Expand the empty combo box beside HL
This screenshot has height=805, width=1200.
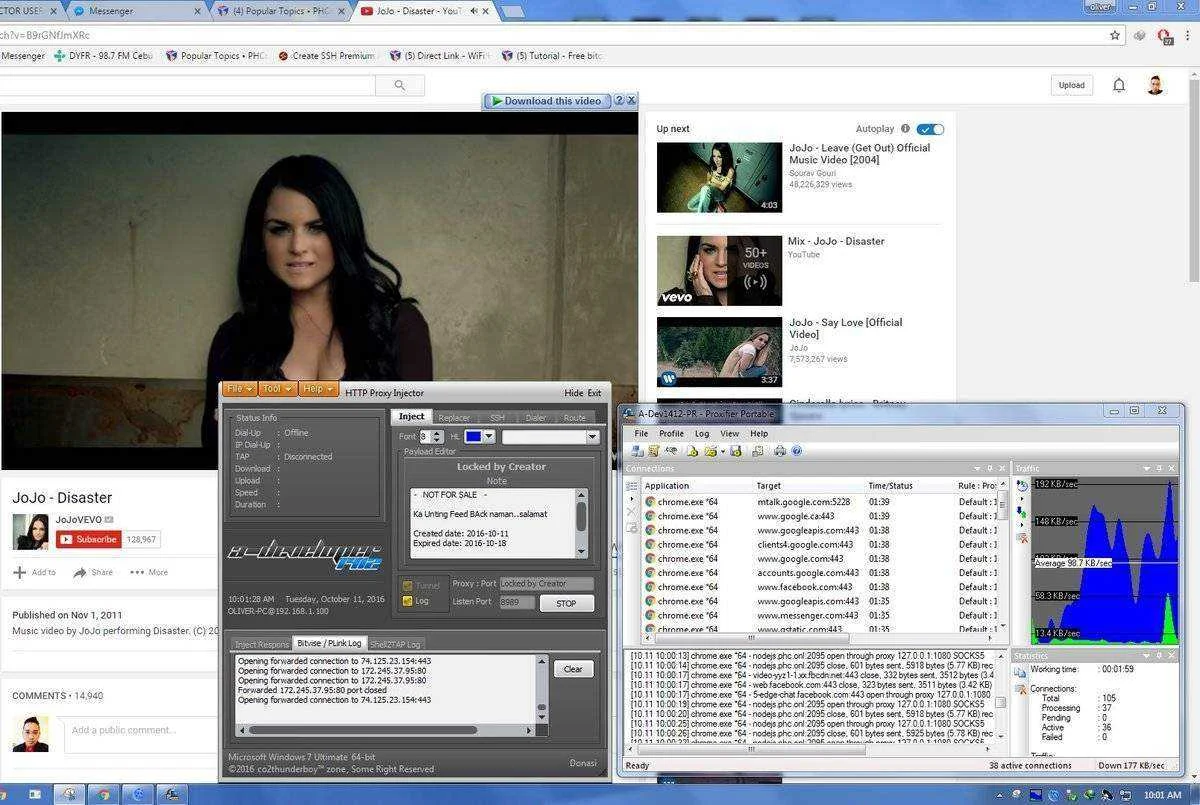point(593,437)
